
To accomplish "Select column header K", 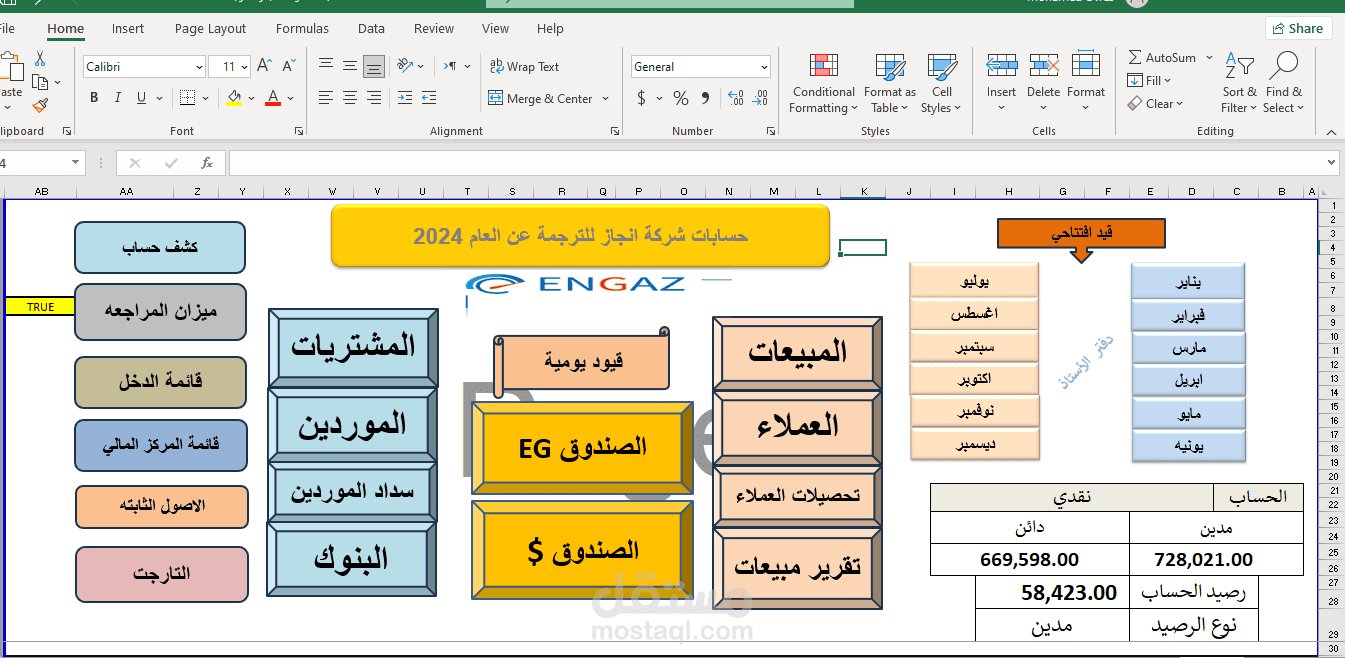I will (863, 191).
